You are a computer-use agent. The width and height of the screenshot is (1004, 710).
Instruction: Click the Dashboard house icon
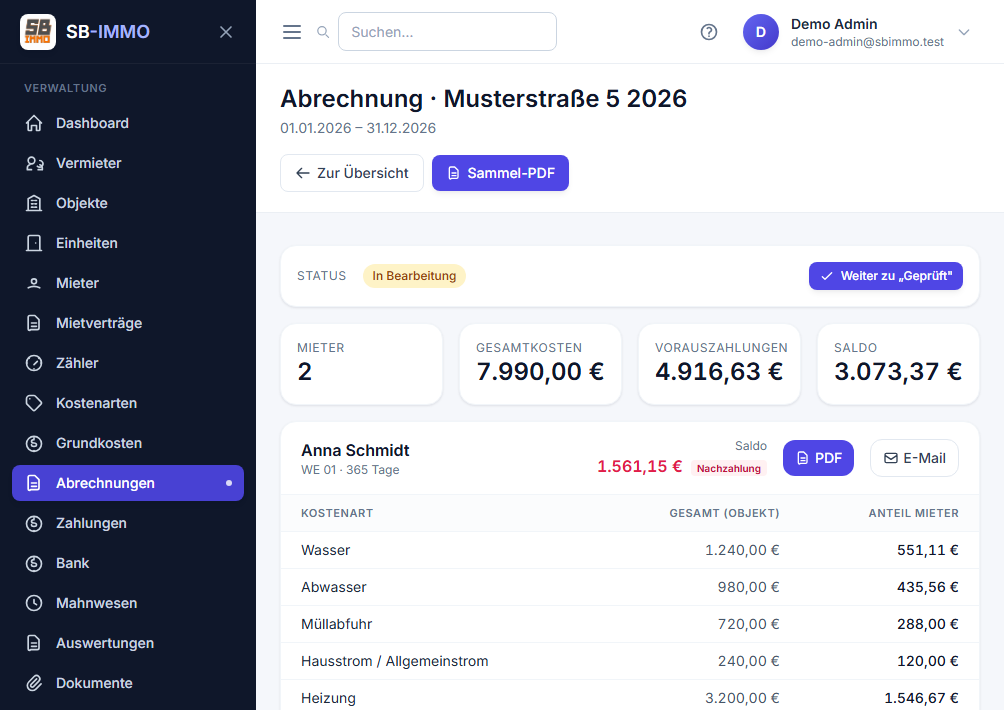coord(34,123)
